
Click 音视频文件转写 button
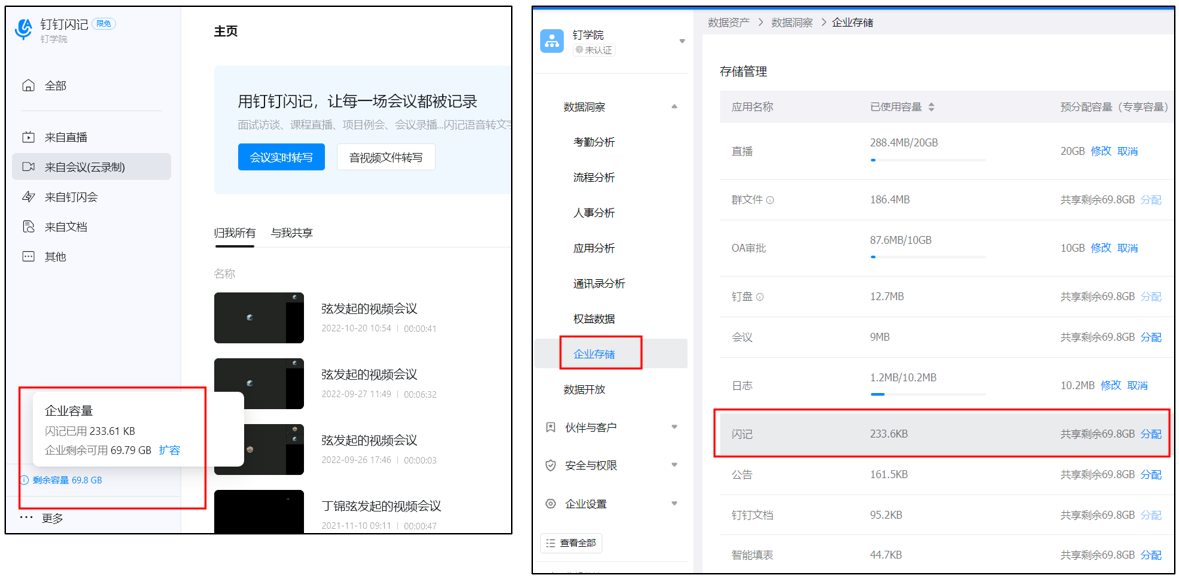pyautogui.click(x=386, y=157)
